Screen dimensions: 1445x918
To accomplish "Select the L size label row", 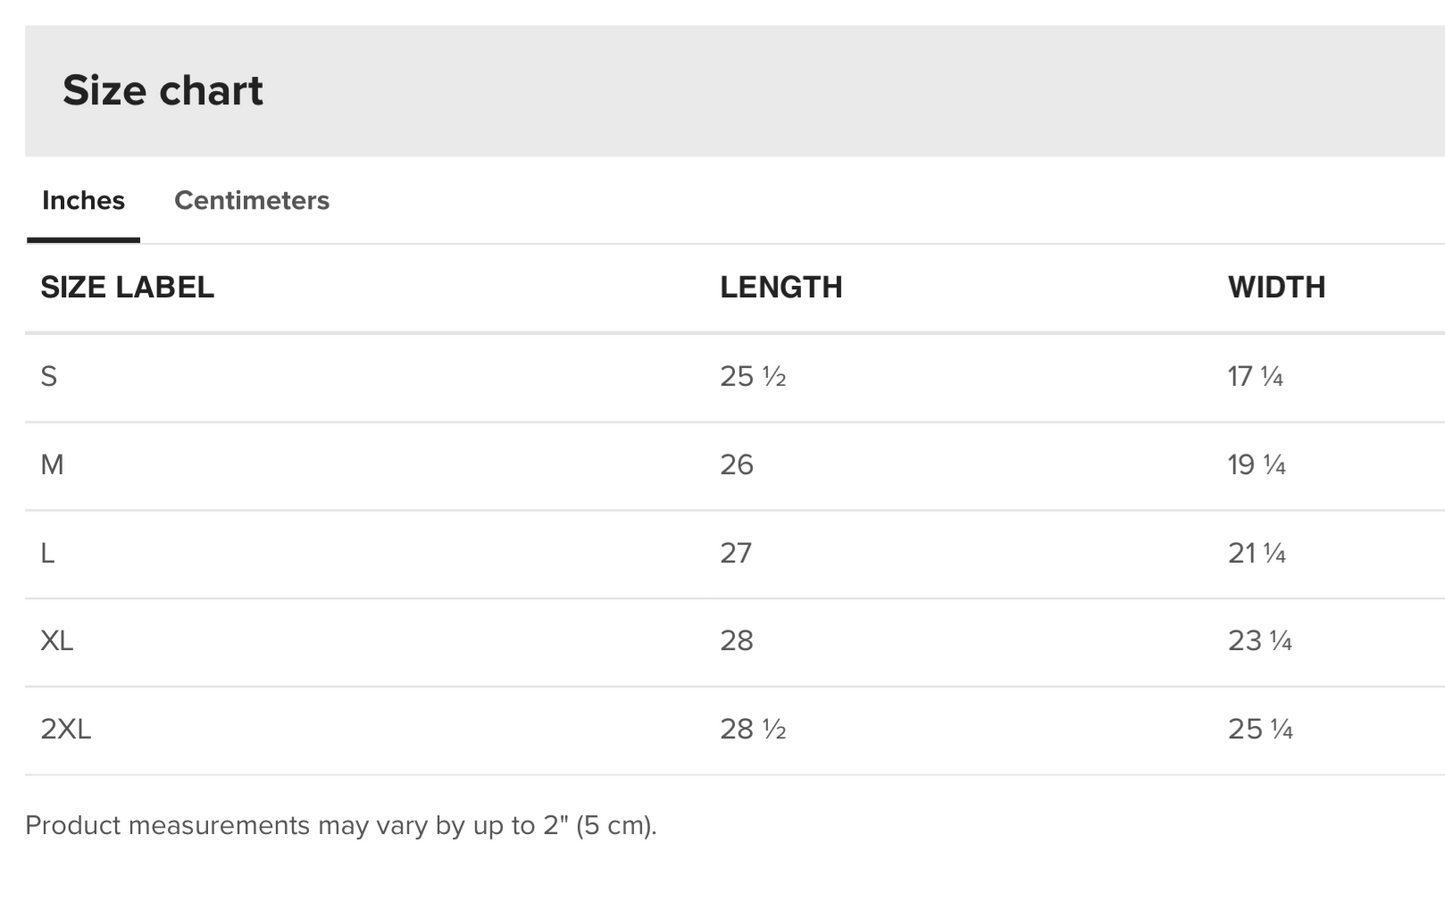I will pos(48,552).
